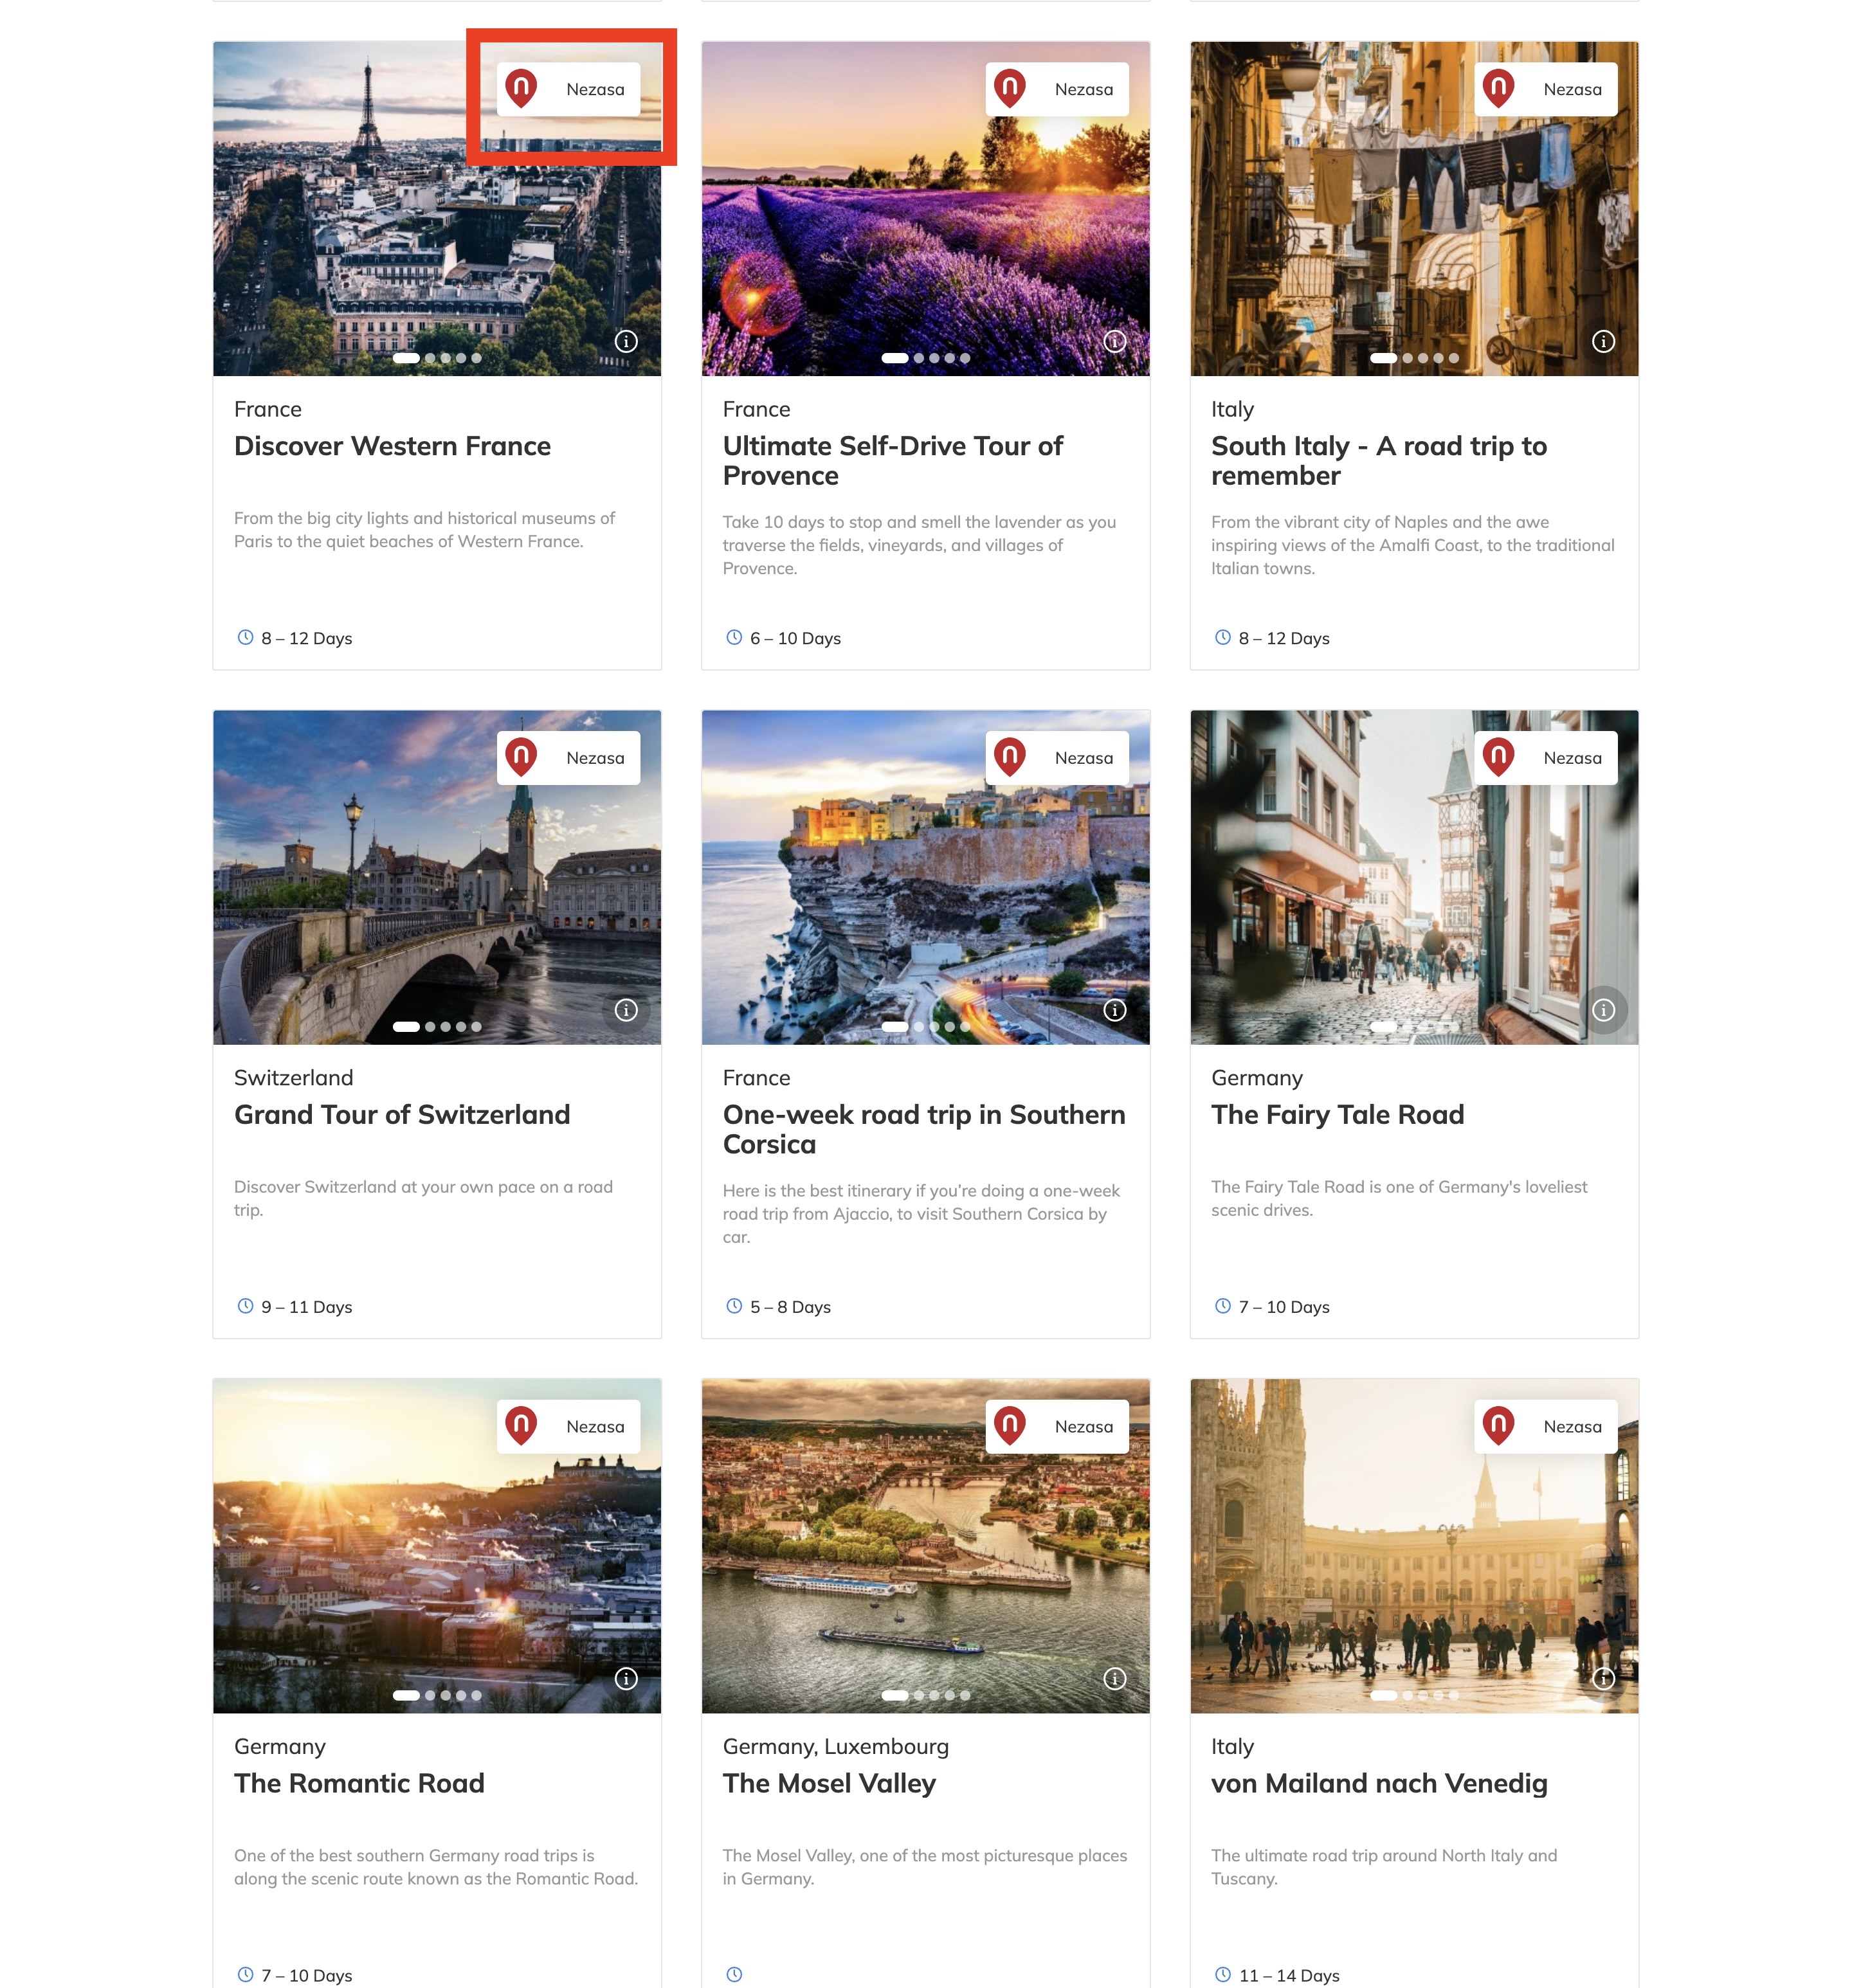Click clock icon on Mosel Valley card
Viewport: 1852px width, 1988px height.
click(x=734, y=1975)
